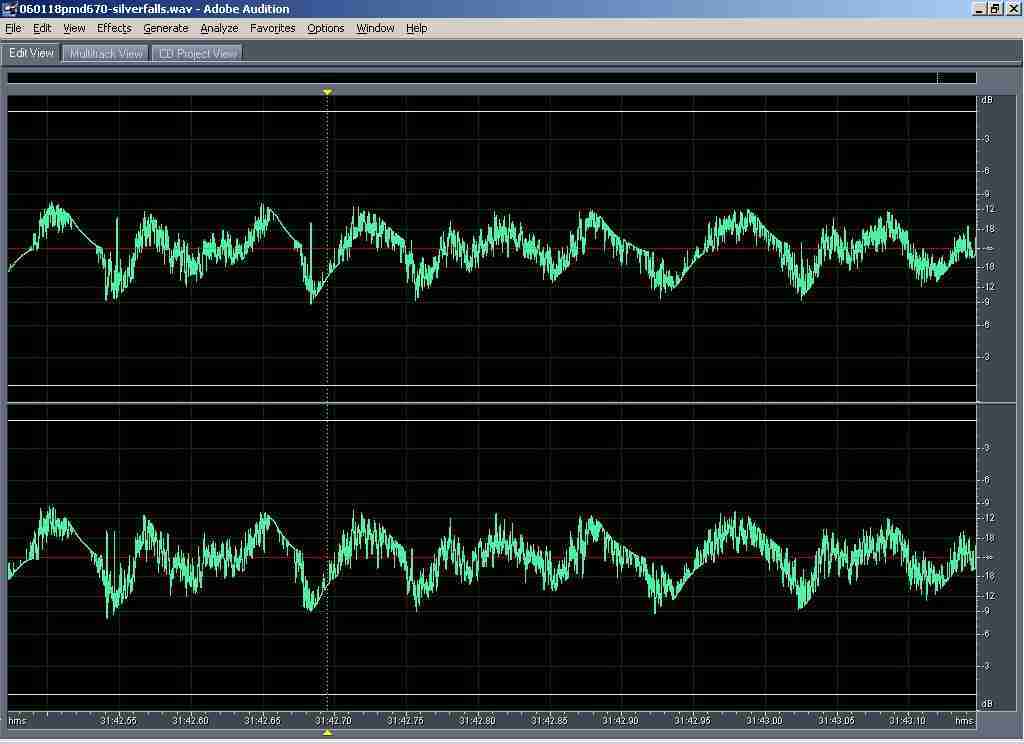Restore down the Adobe Audition window
Screen dimensions: 1024x744
[995, 9]
